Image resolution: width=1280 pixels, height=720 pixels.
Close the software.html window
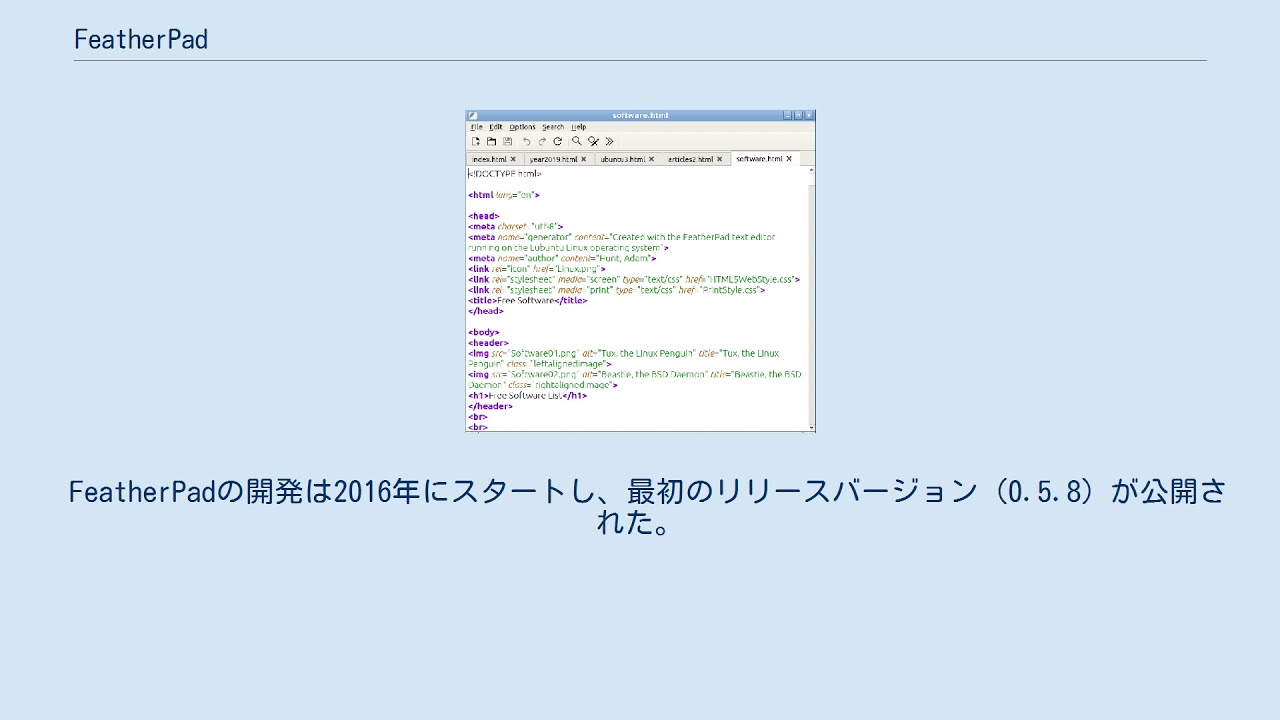809,115
